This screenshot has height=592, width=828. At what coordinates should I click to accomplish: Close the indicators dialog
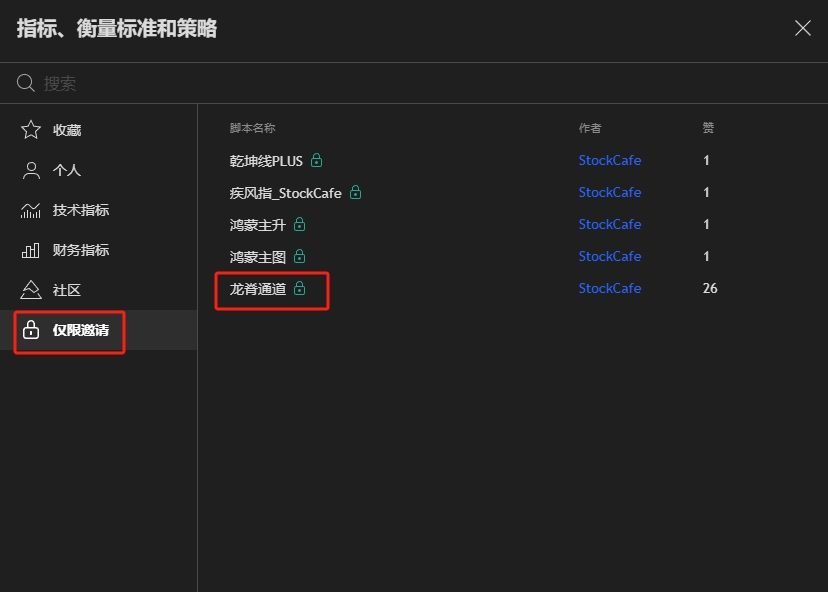803,28
